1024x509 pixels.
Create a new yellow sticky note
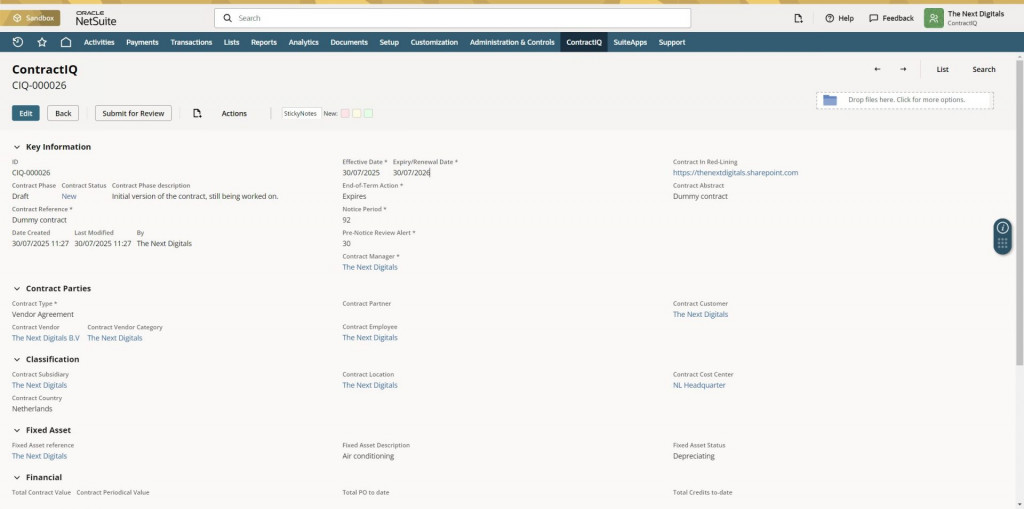(357, 114)
